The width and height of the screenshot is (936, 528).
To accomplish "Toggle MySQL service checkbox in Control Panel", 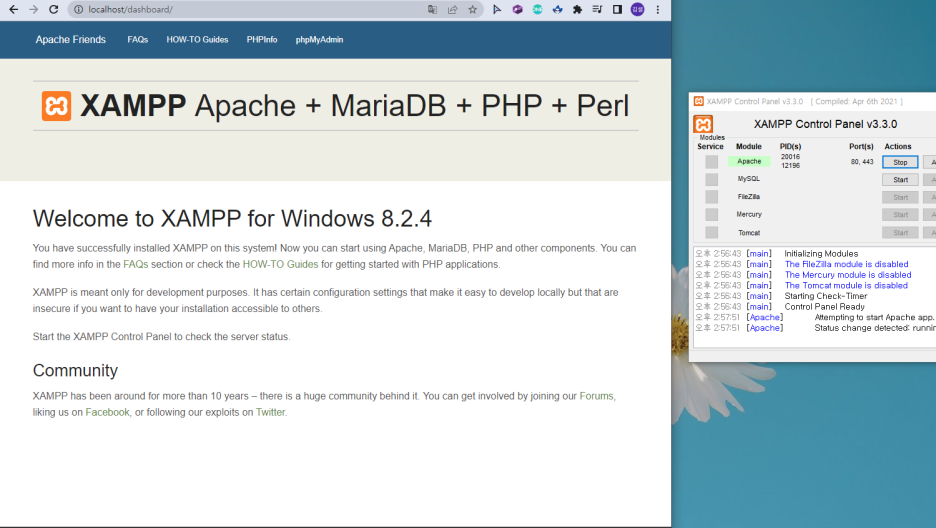I will click(712, 179).
